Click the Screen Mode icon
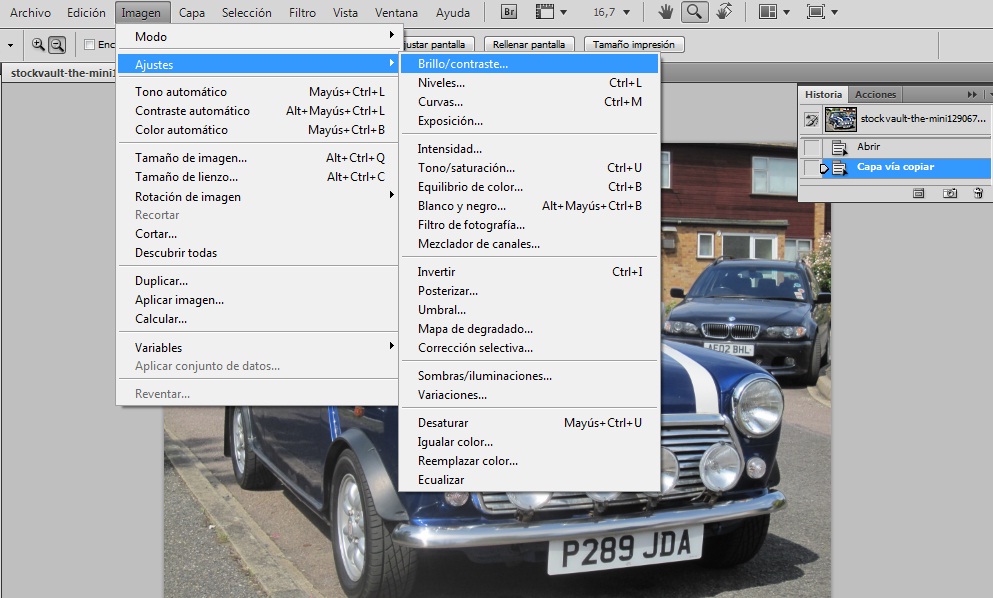Screen dimensions: 993x598 coord(816,12)
